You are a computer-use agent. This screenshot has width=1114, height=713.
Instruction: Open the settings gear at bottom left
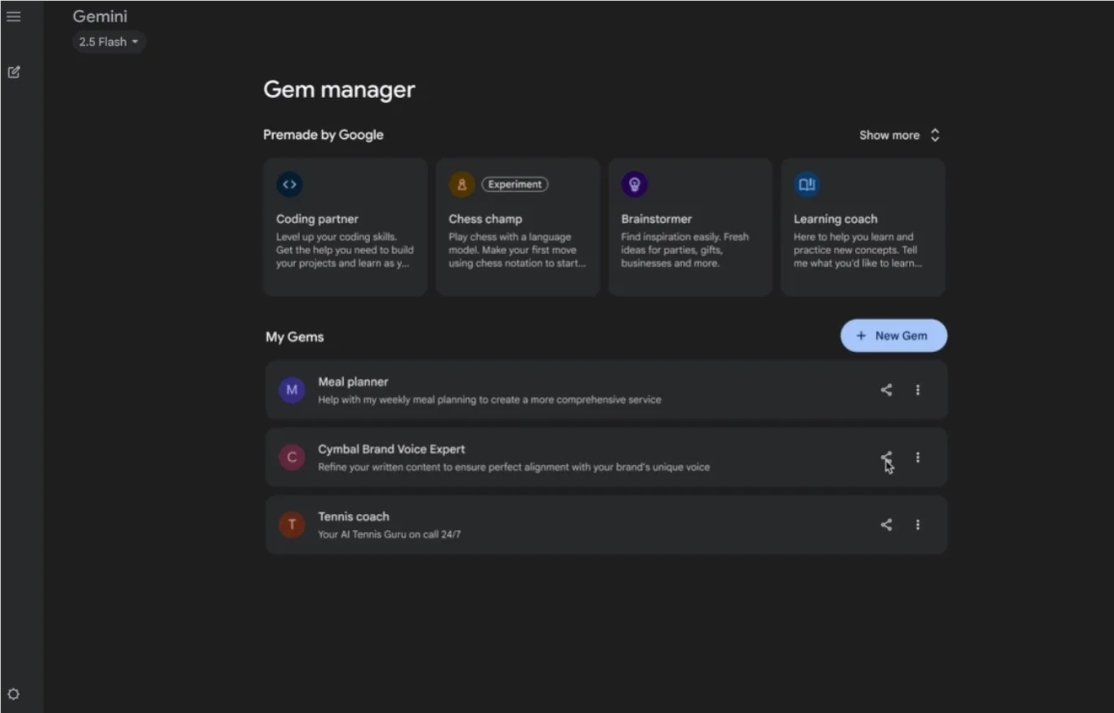tap(14, 693)
